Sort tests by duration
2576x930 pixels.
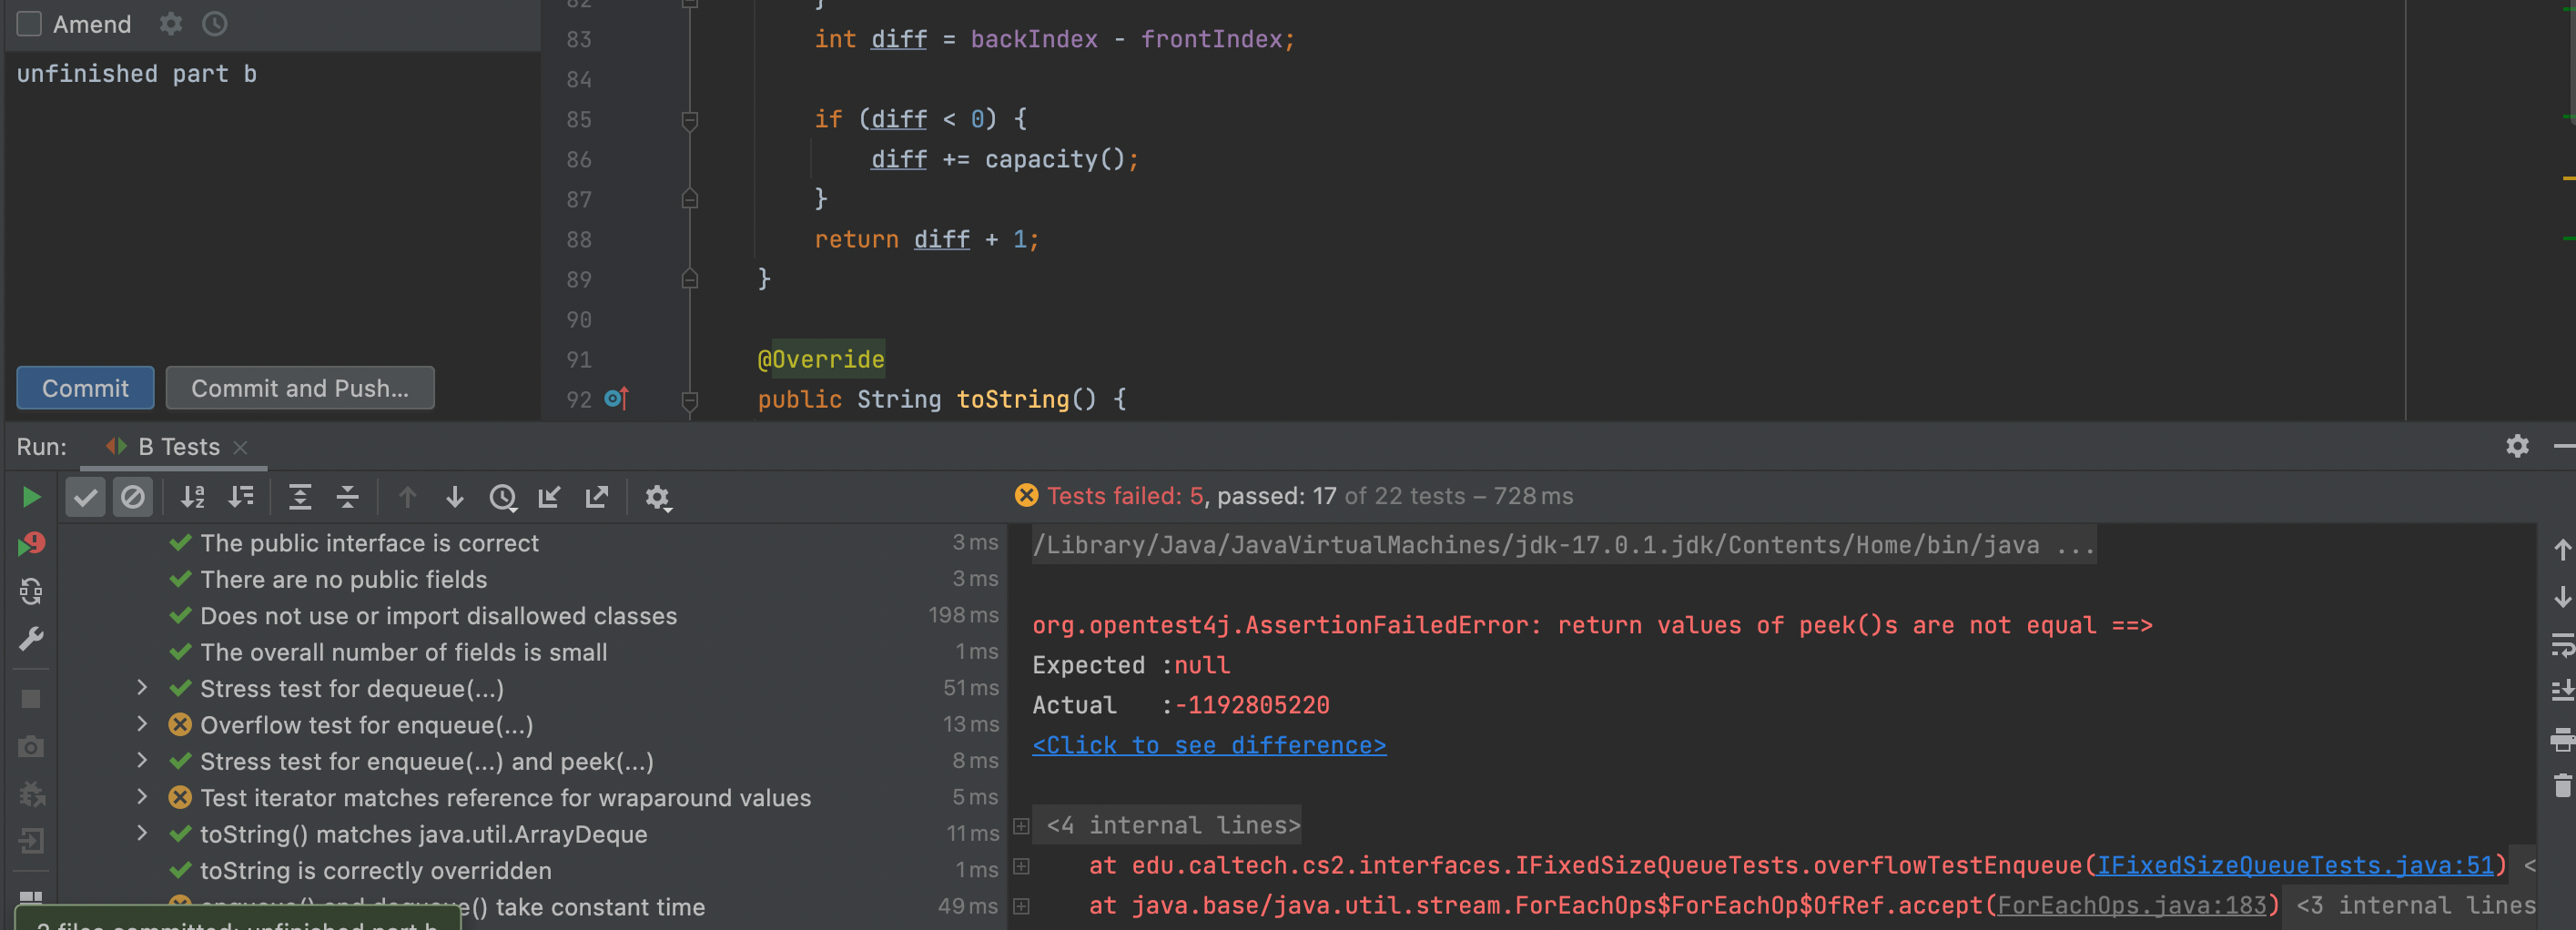pos(241,497)
